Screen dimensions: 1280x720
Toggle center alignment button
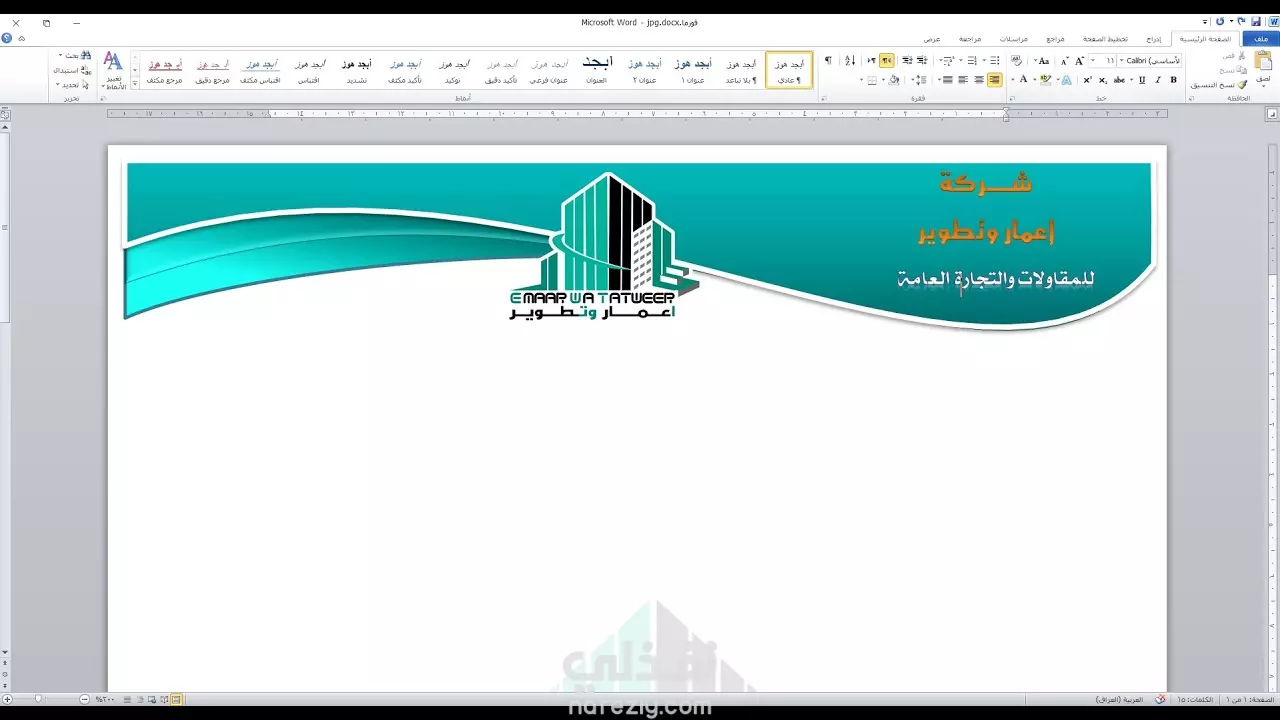click(978, 80)
